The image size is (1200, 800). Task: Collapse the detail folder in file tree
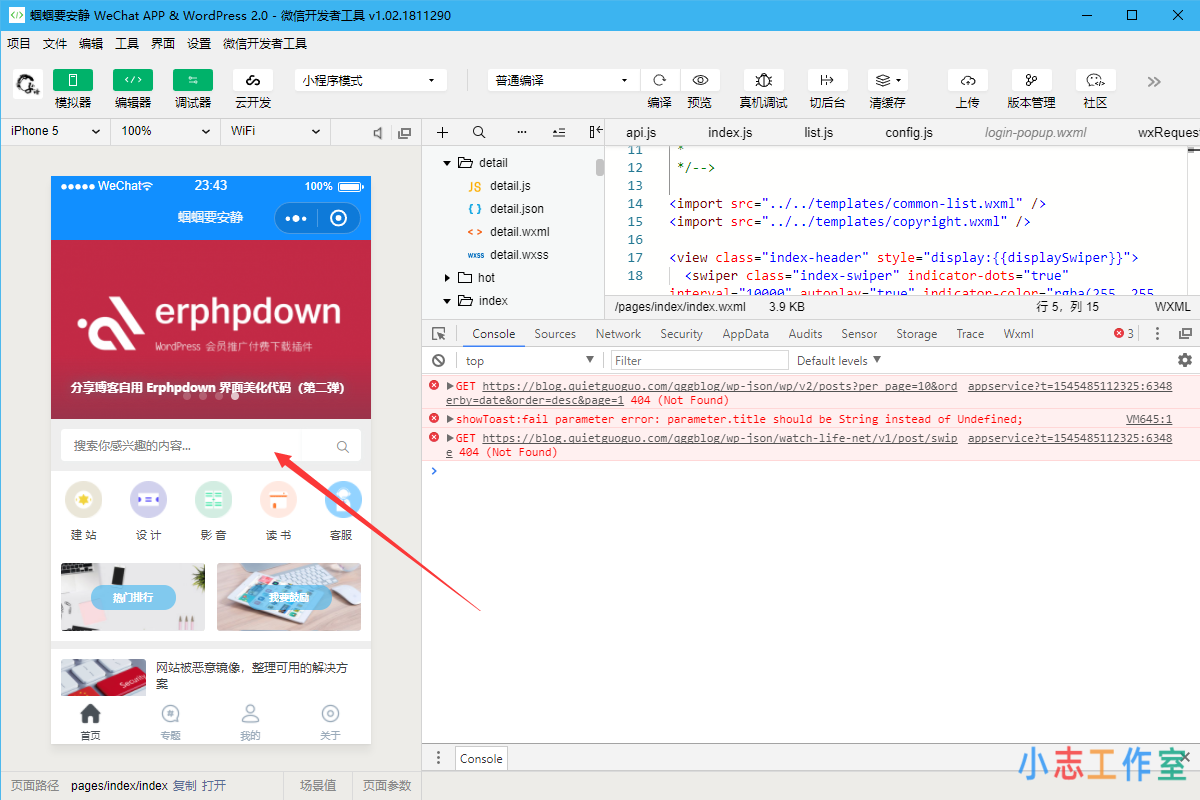coord(447,162)
